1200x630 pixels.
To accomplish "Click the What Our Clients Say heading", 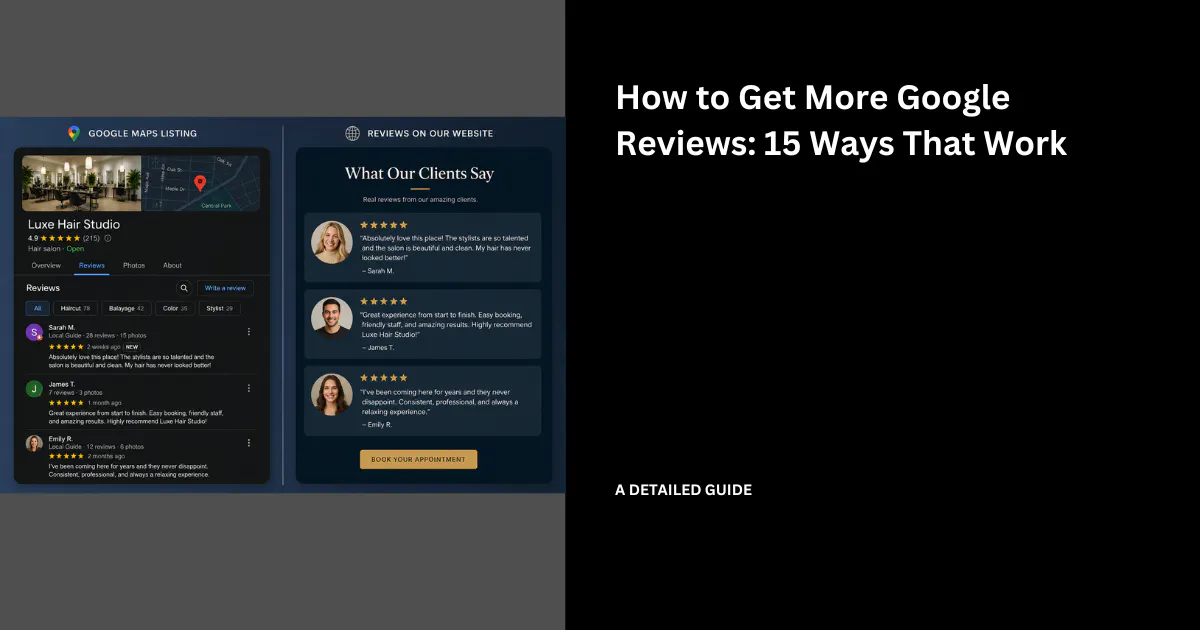I will click(x=419, y=174).
